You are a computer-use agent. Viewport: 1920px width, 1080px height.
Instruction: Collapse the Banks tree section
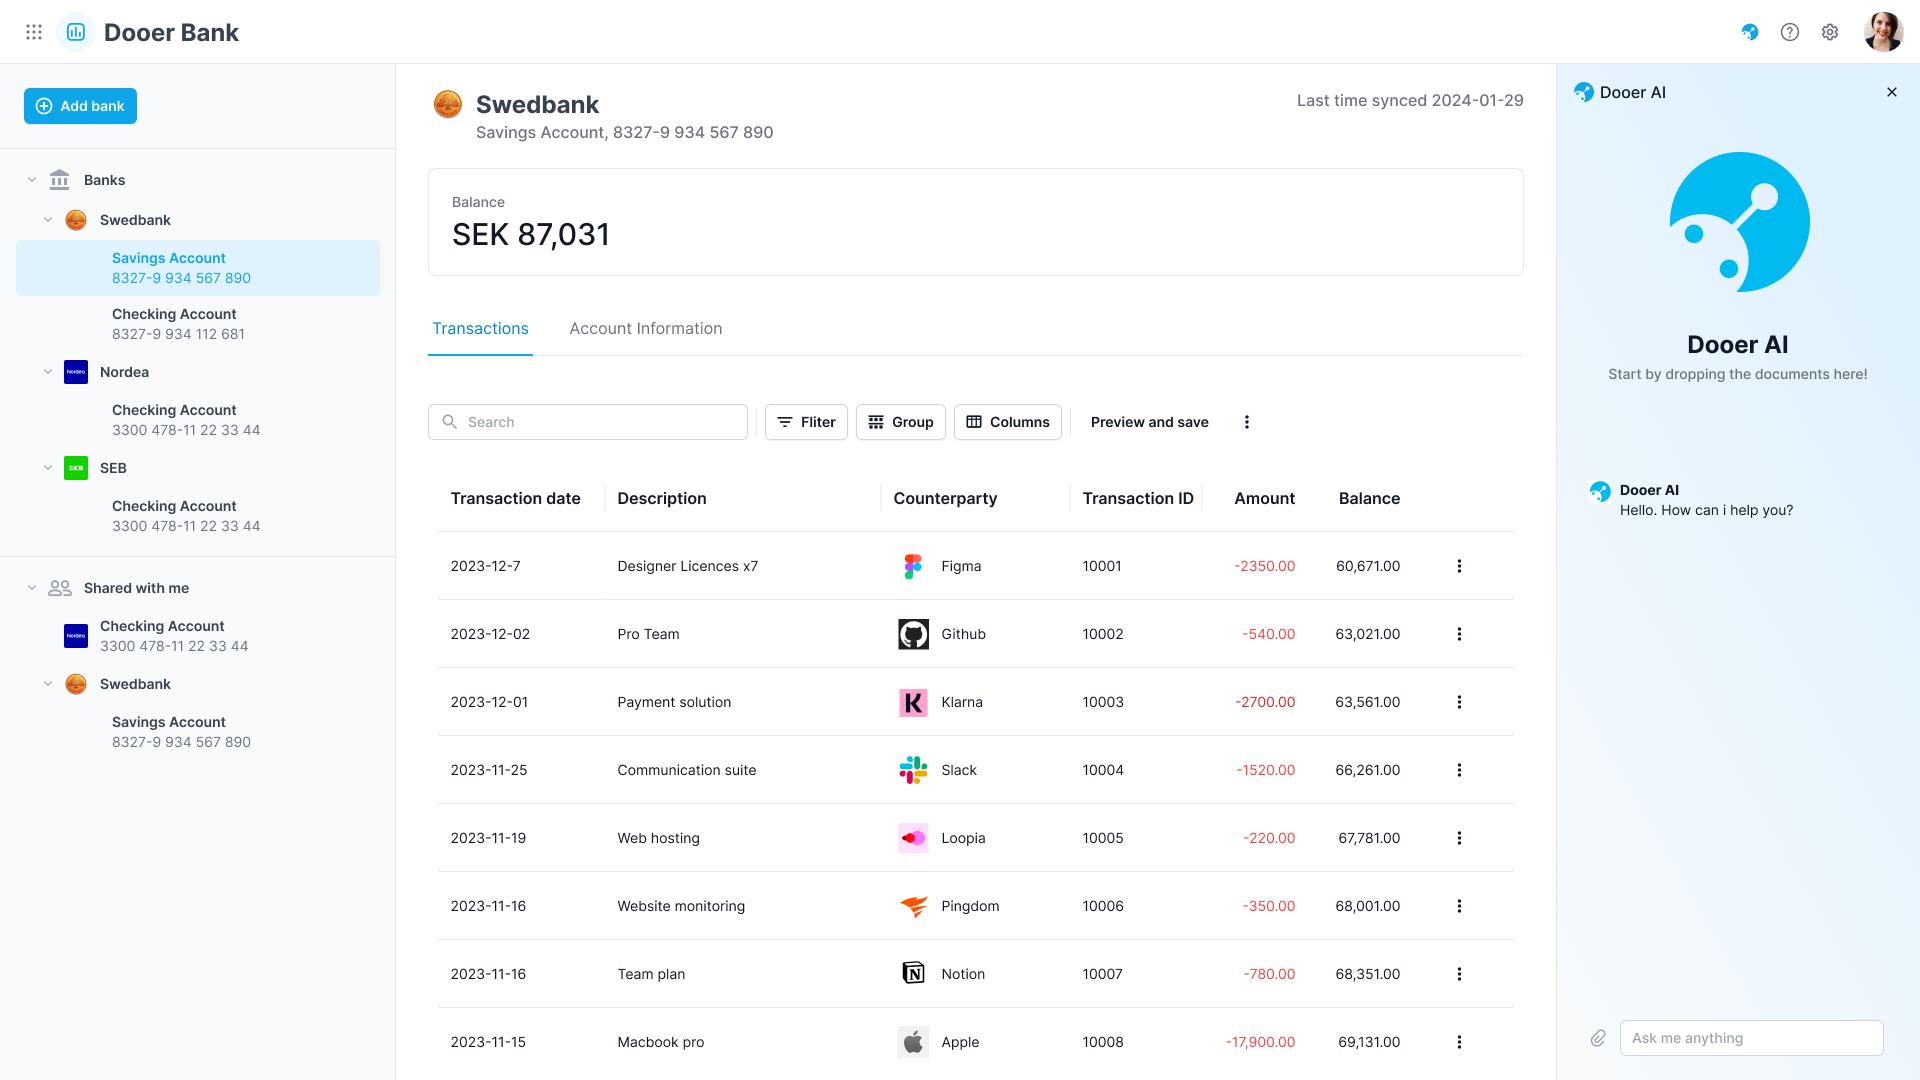32,180
